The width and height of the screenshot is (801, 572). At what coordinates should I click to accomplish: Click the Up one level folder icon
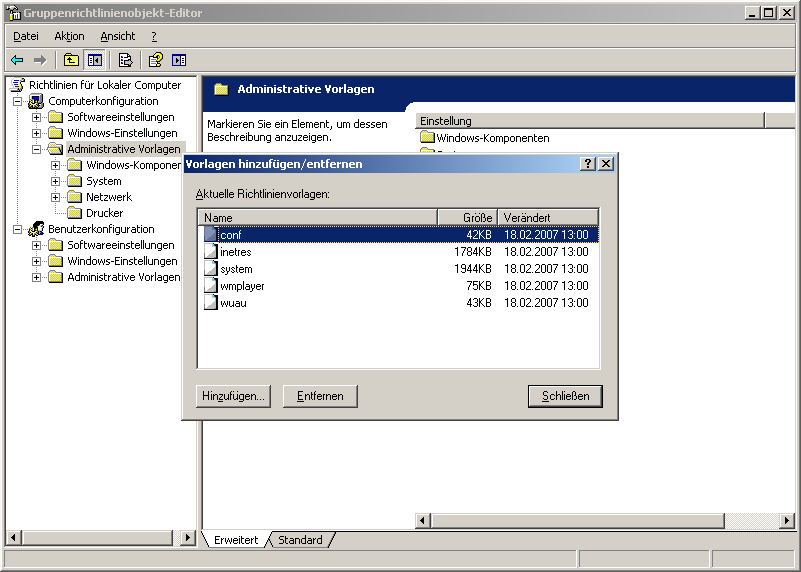71,60
